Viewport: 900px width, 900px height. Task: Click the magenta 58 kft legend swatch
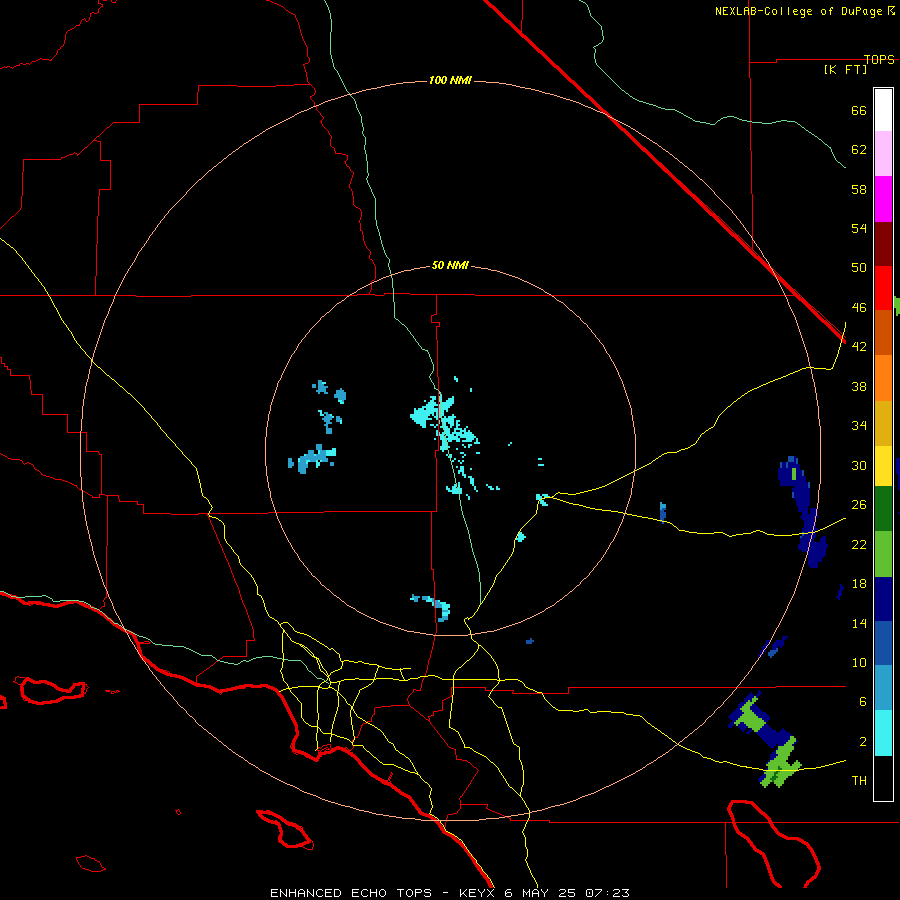[883, 199]
